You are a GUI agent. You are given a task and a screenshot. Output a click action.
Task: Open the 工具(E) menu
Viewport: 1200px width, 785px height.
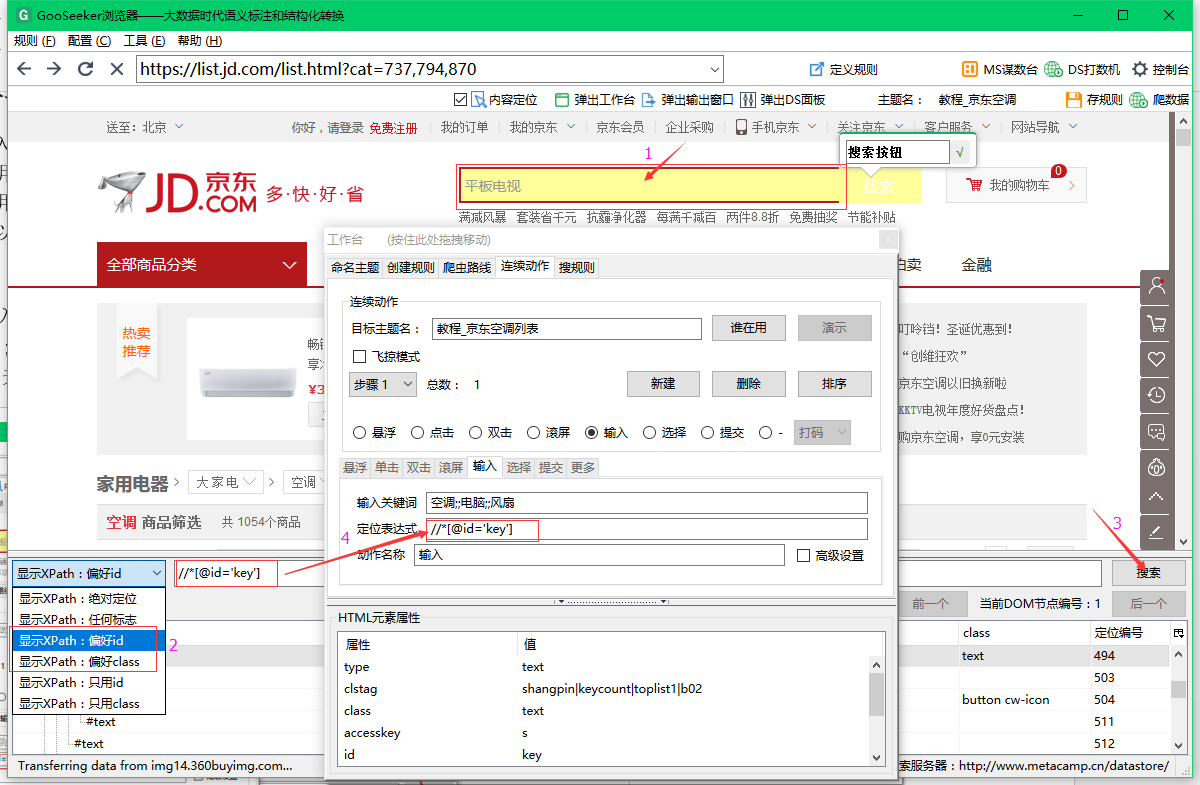pos(144,41)
